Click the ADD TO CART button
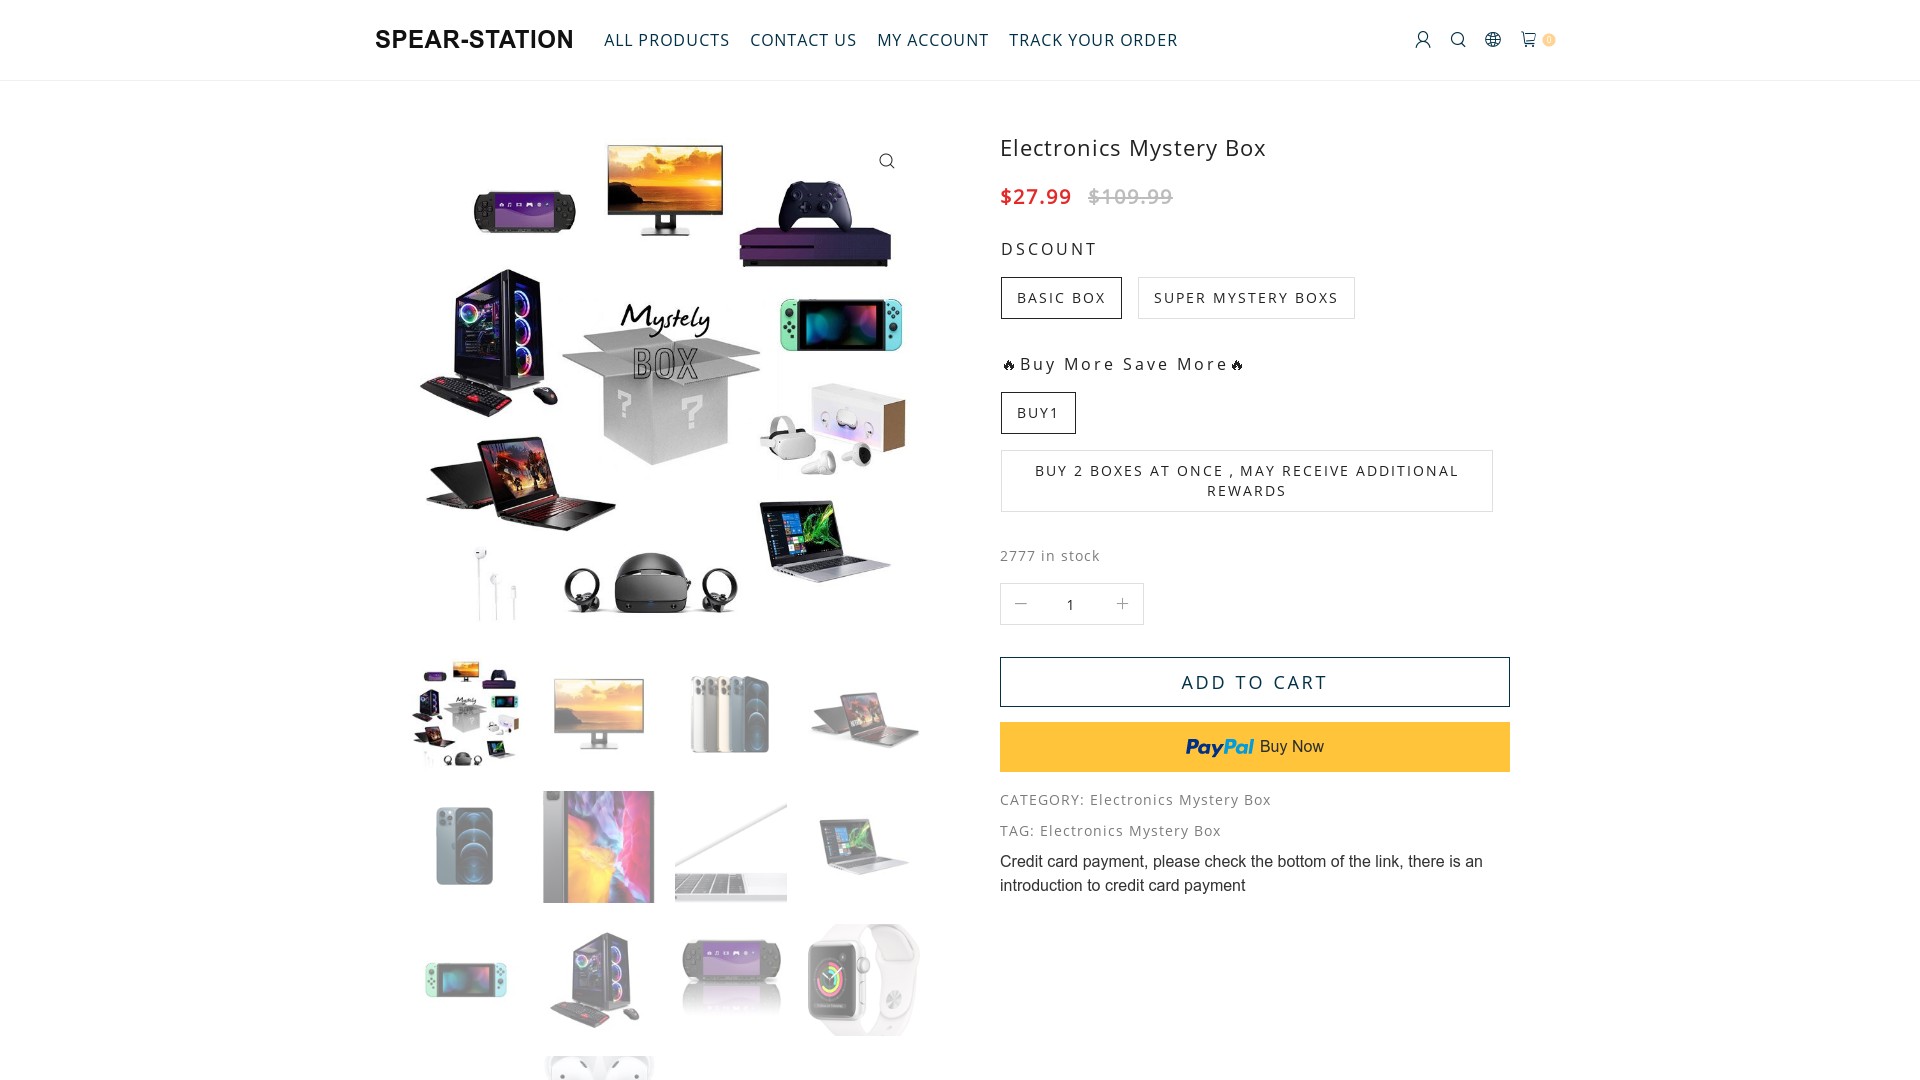 tap(1255, 682)
